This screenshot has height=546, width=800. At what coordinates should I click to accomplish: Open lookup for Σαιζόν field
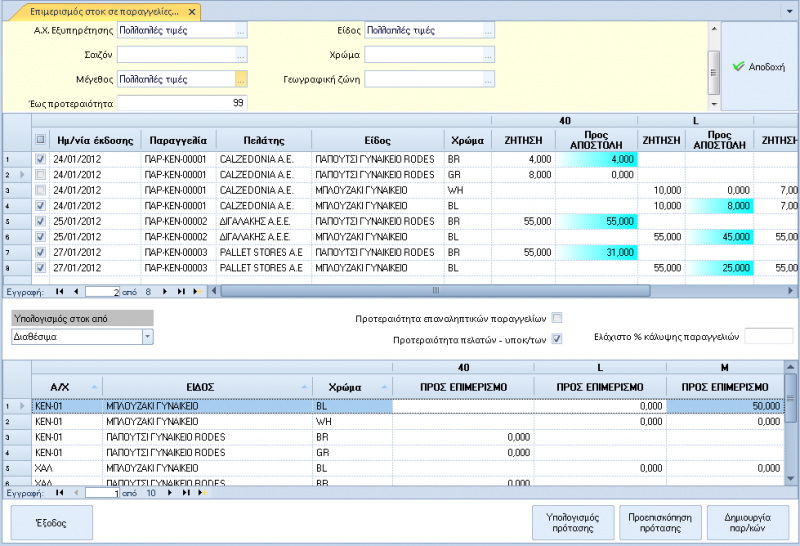click(241, 55)
